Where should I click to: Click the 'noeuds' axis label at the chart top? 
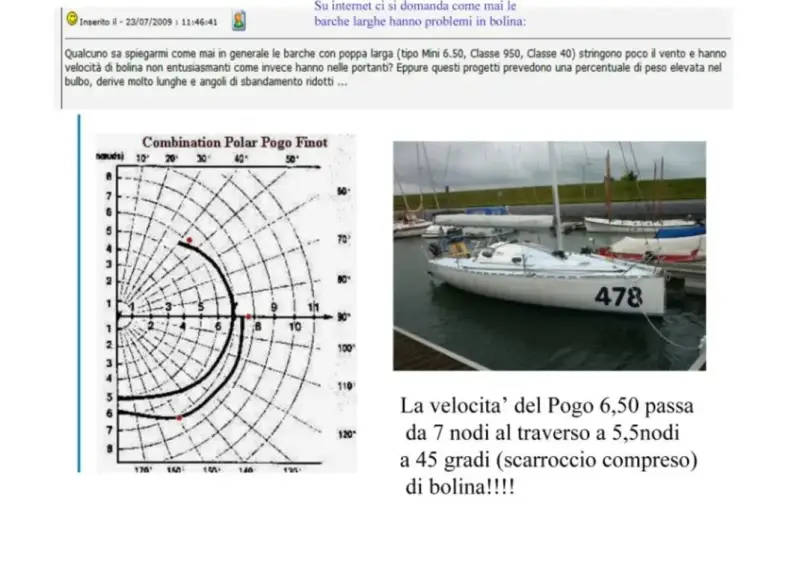click(x=109, y=156)
